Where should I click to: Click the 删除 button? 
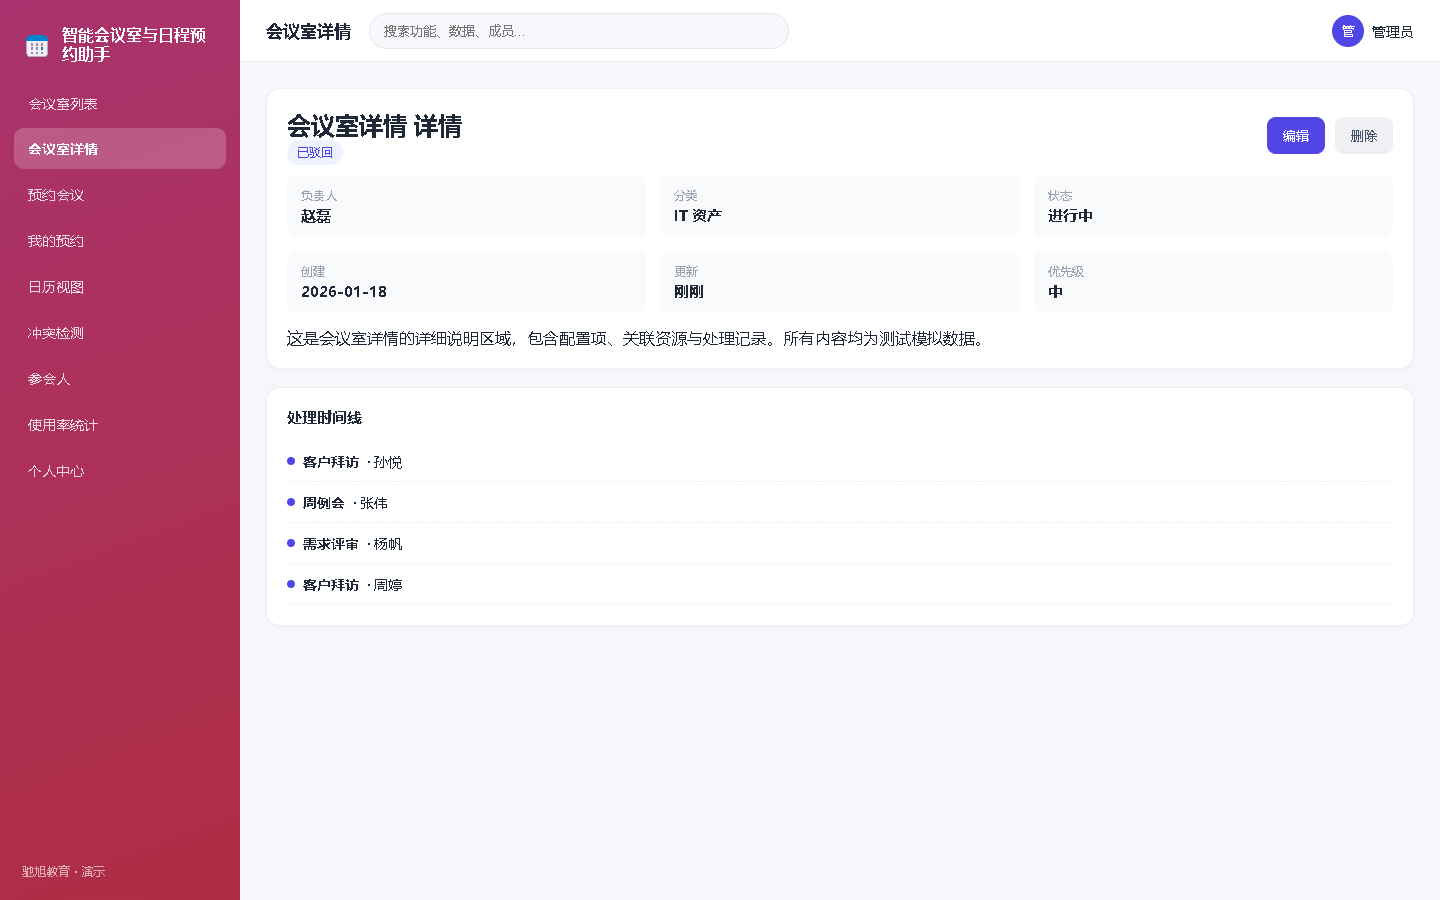tap(1363, 136)
